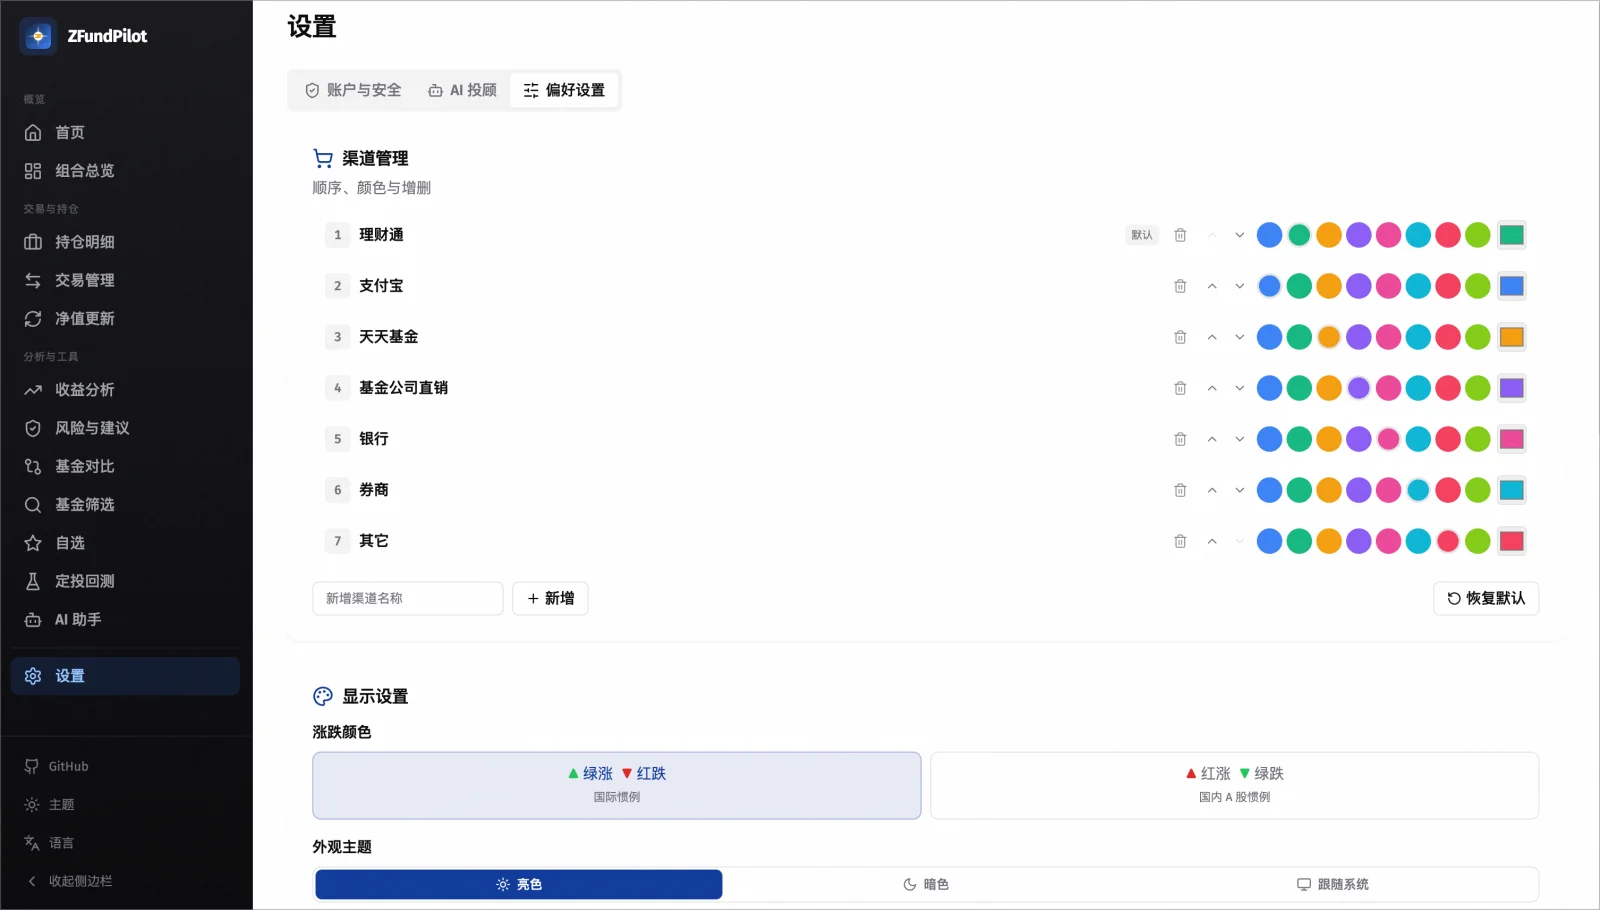This screenshot has height=910, width=1600.
Task: Open 收益分析 in sidebar
Action: pos(125,390)
